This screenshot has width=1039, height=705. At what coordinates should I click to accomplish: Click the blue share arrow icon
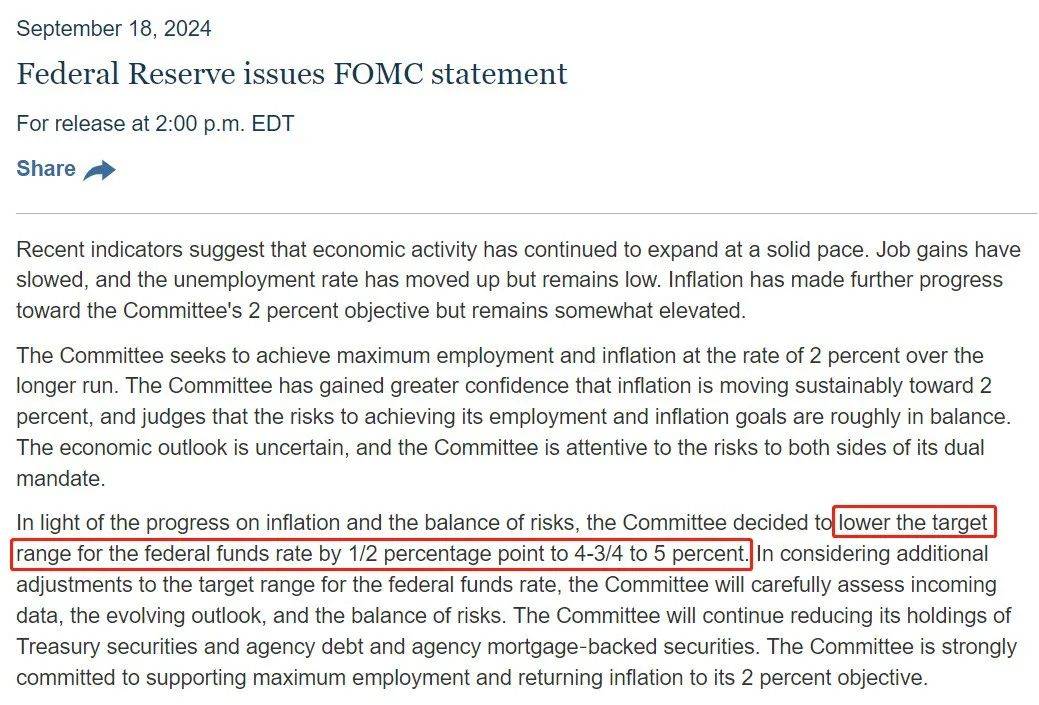click(x=99, y=170)
